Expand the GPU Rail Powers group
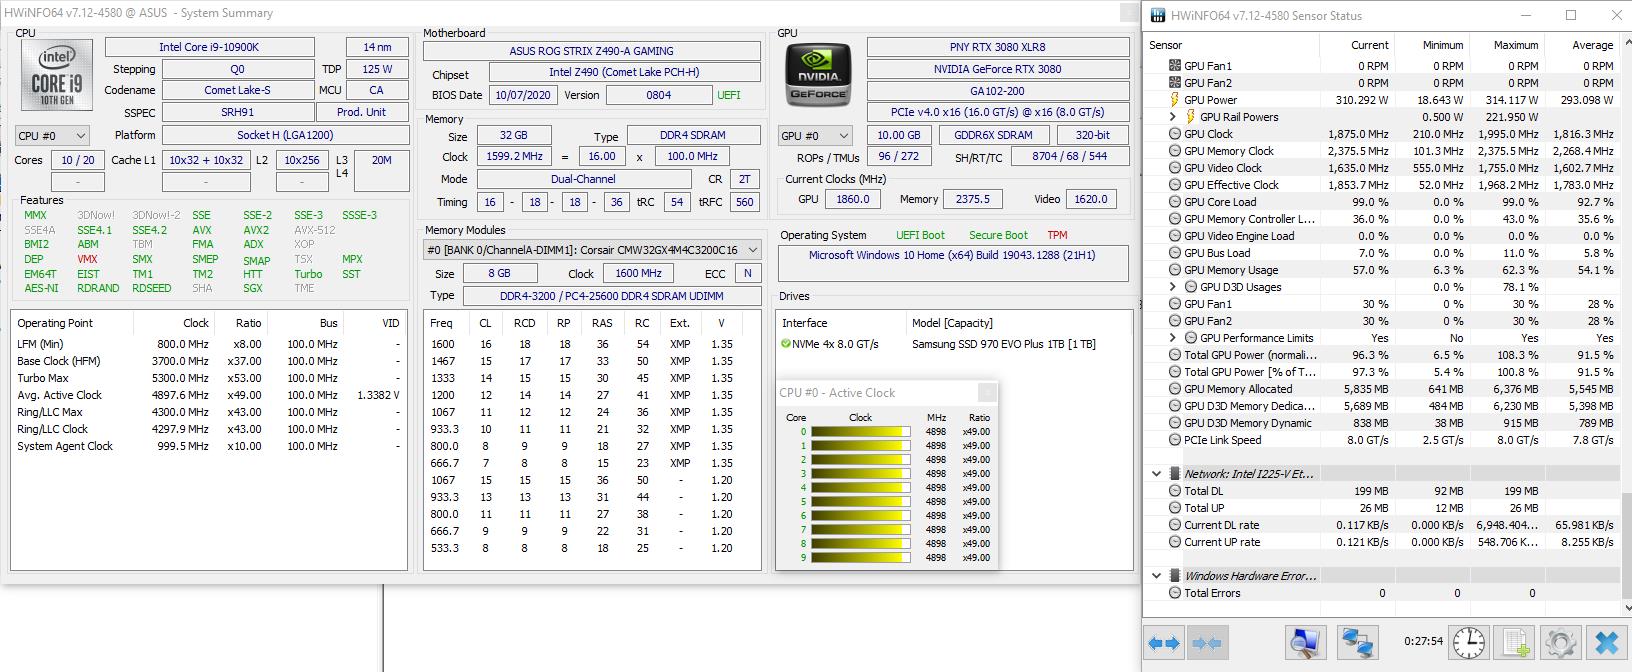Screen dimensions: 1632x672 tap(1173, 117)
